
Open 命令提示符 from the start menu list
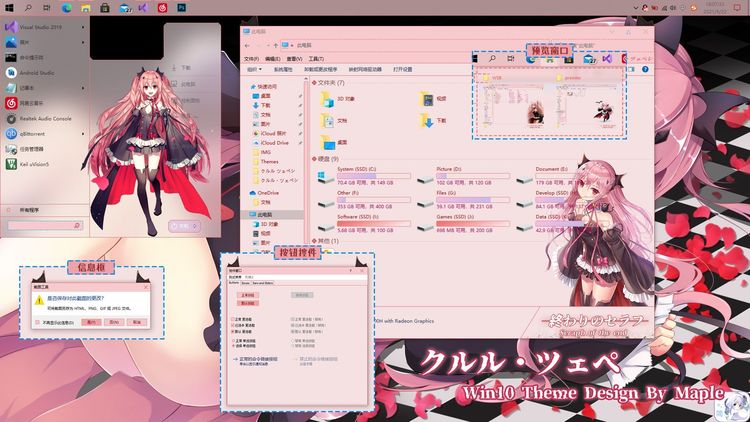coord(45,57)
